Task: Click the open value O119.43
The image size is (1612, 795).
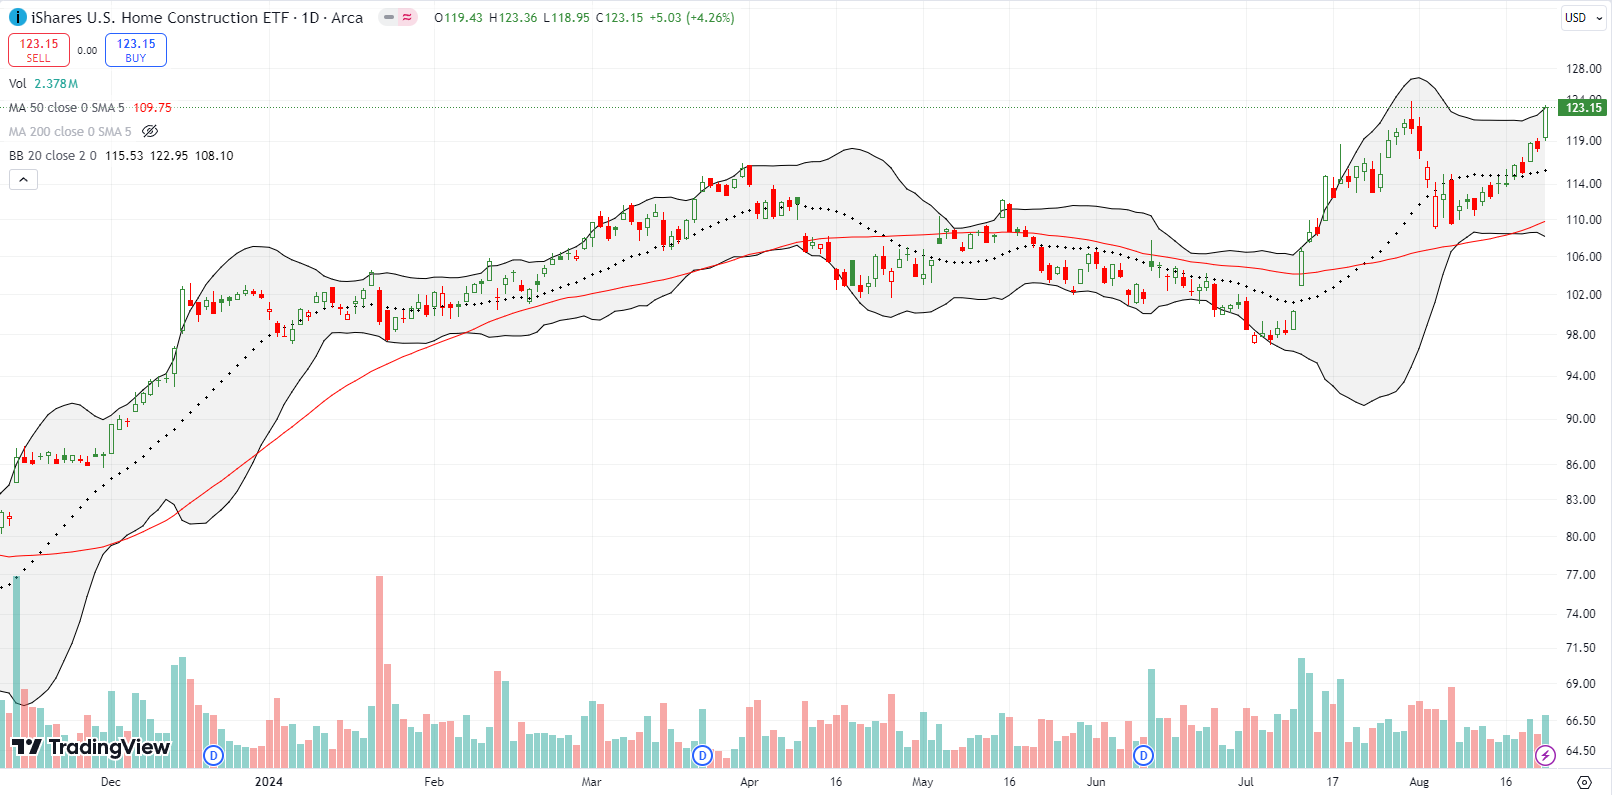Action: (x=458, y=17)
